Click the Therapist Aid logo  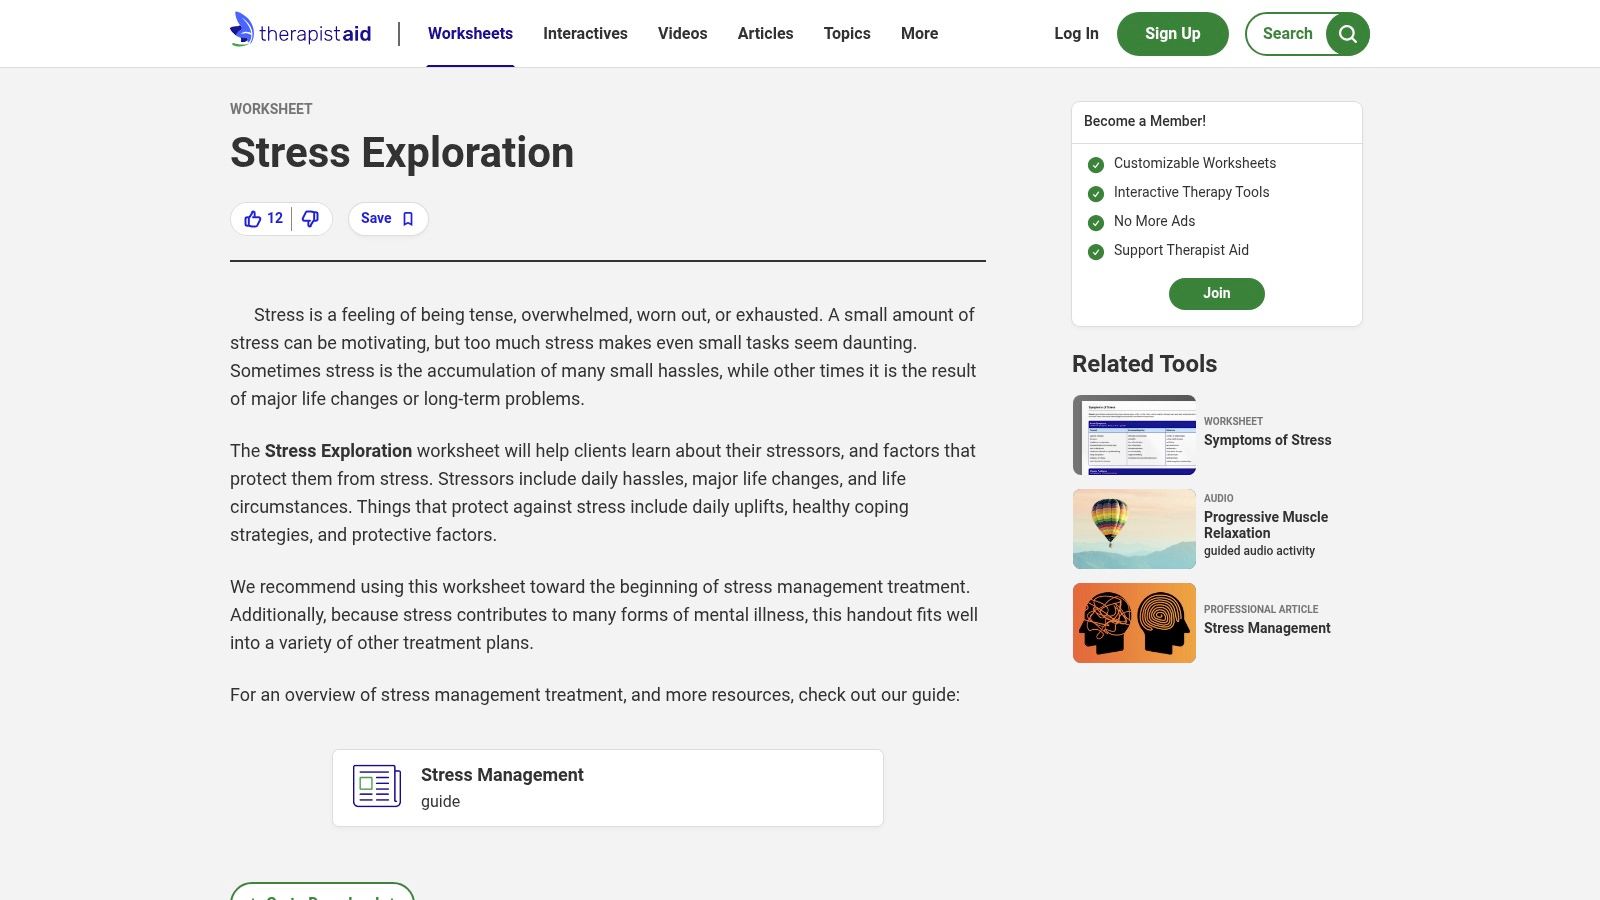click(301, 30)
